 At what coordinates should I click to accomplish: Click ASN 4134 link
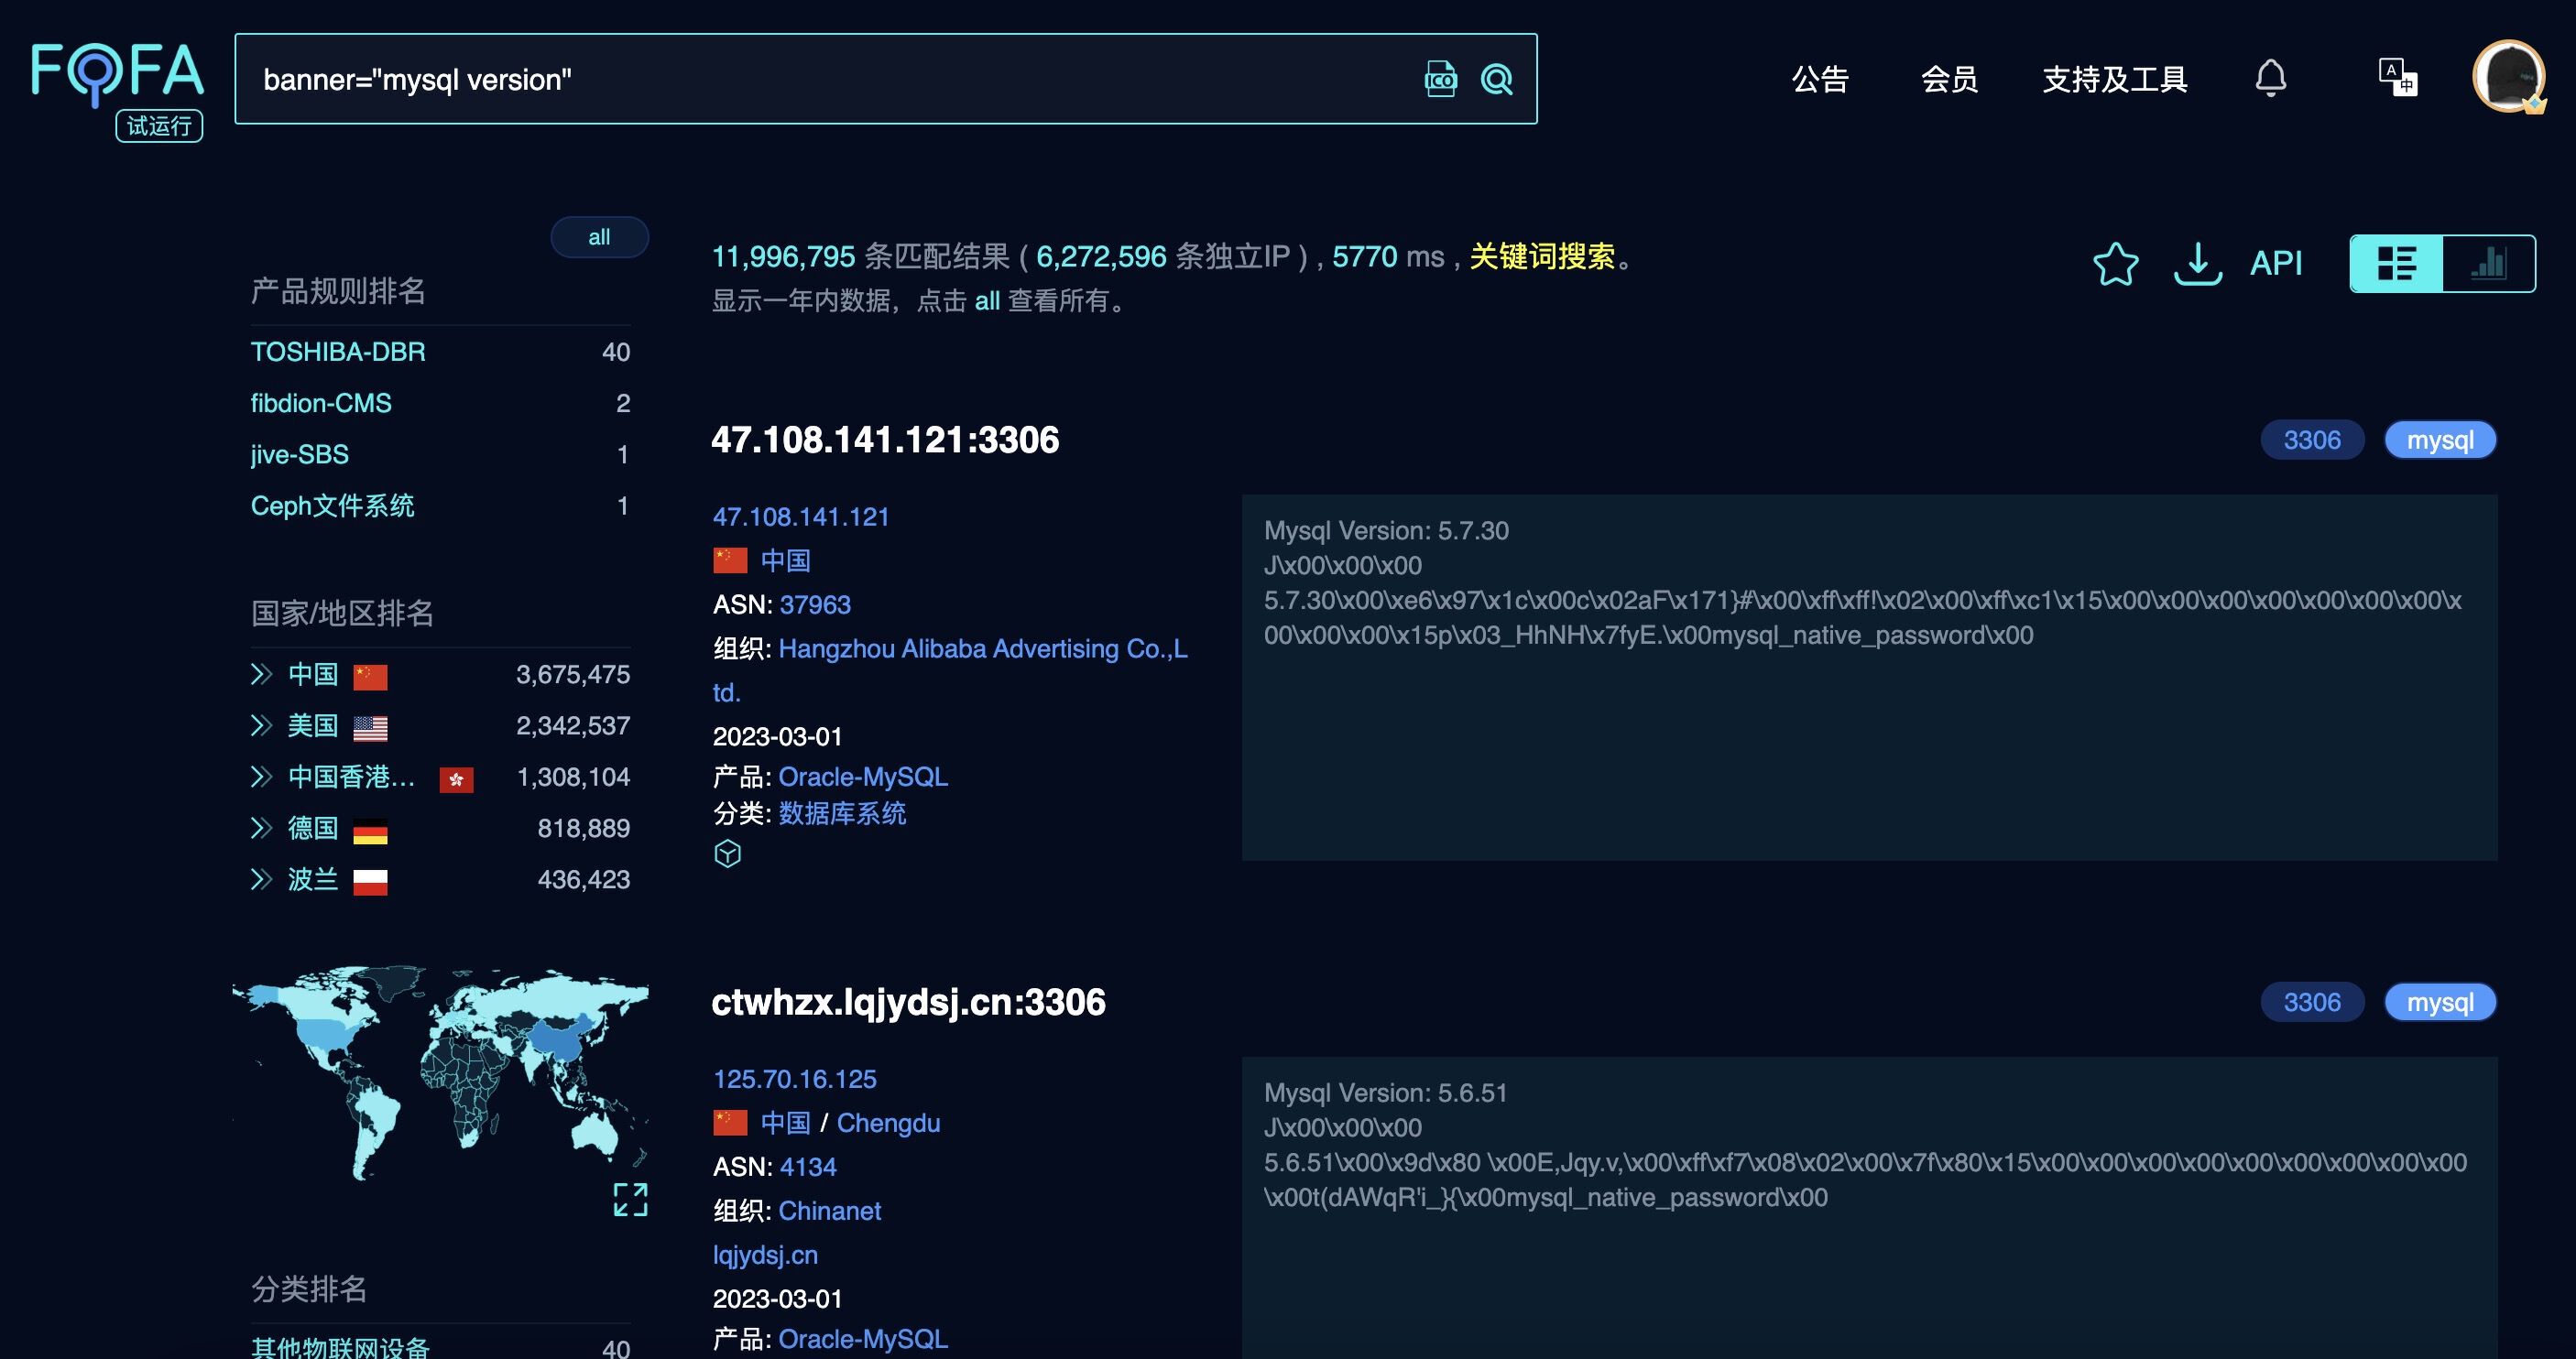click(x=808, y=1166)
